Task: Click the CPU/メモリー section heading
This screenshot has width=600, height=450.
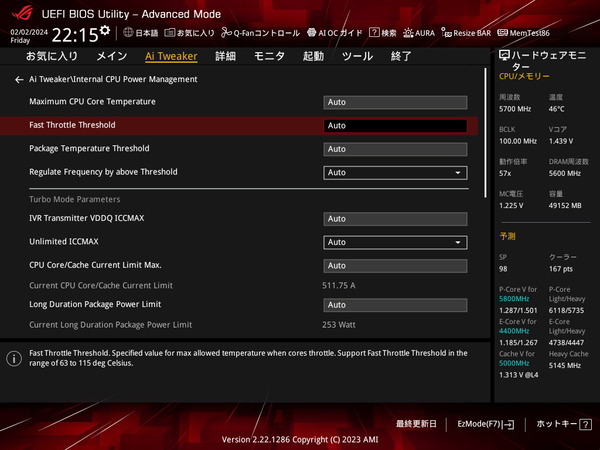Action: 524,76
